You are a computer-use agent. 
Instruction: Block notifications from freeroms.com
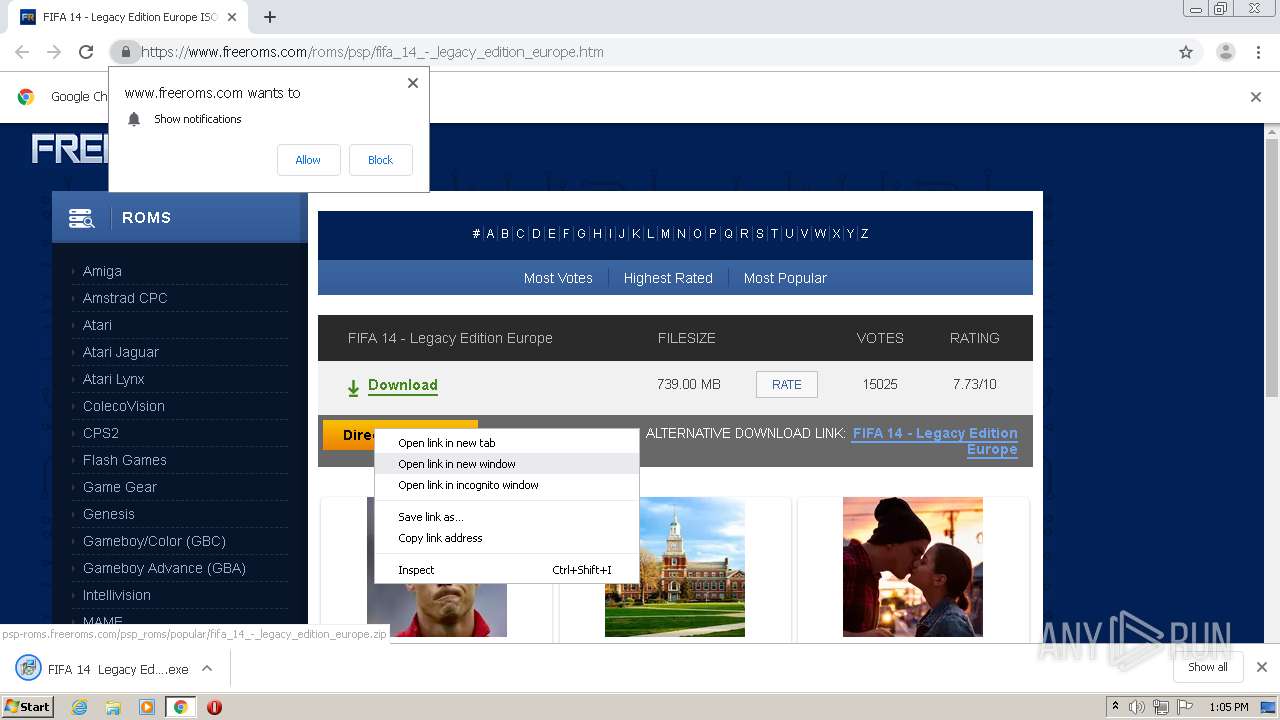[x=380, y=160]
